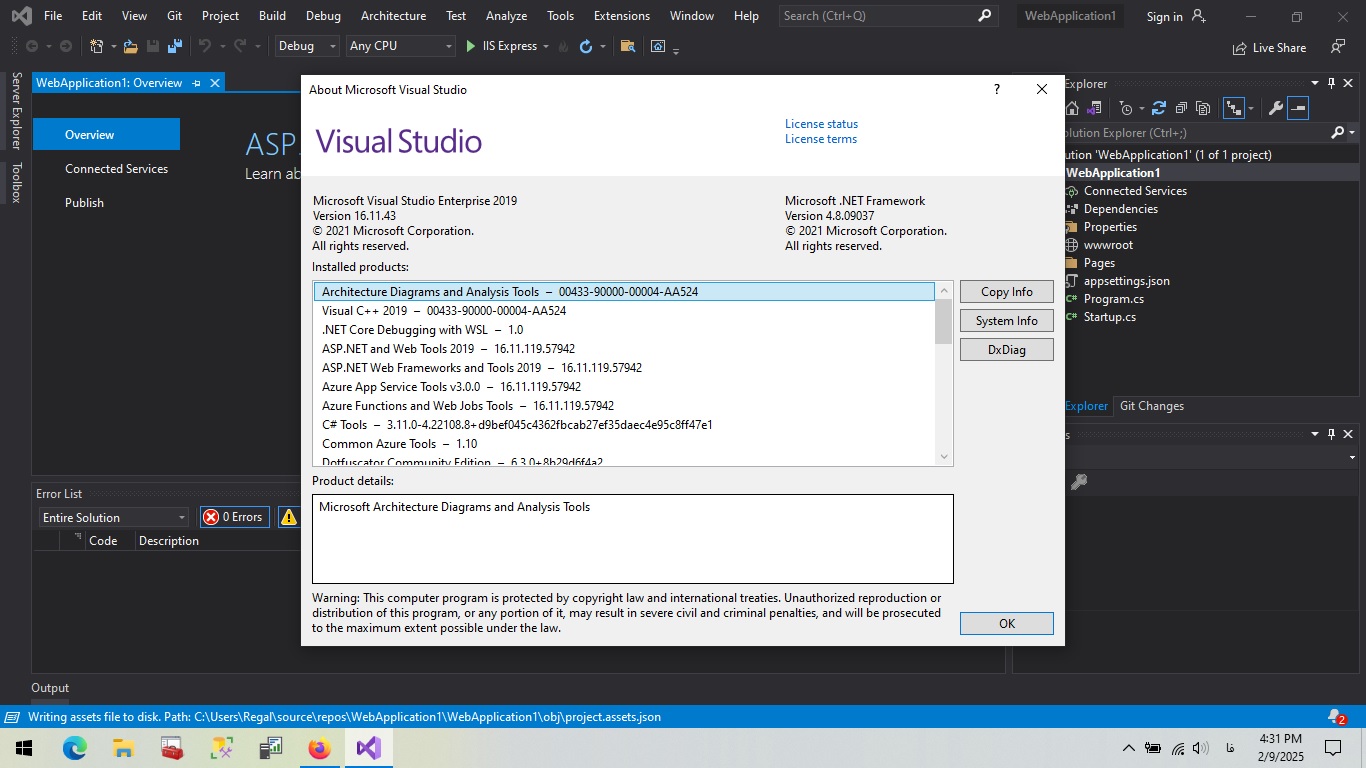Toggle auto-hide pin on lower right panel
Viewport: 1366px width, 768px height.
pyautogui.click(x=1331, y=434)
